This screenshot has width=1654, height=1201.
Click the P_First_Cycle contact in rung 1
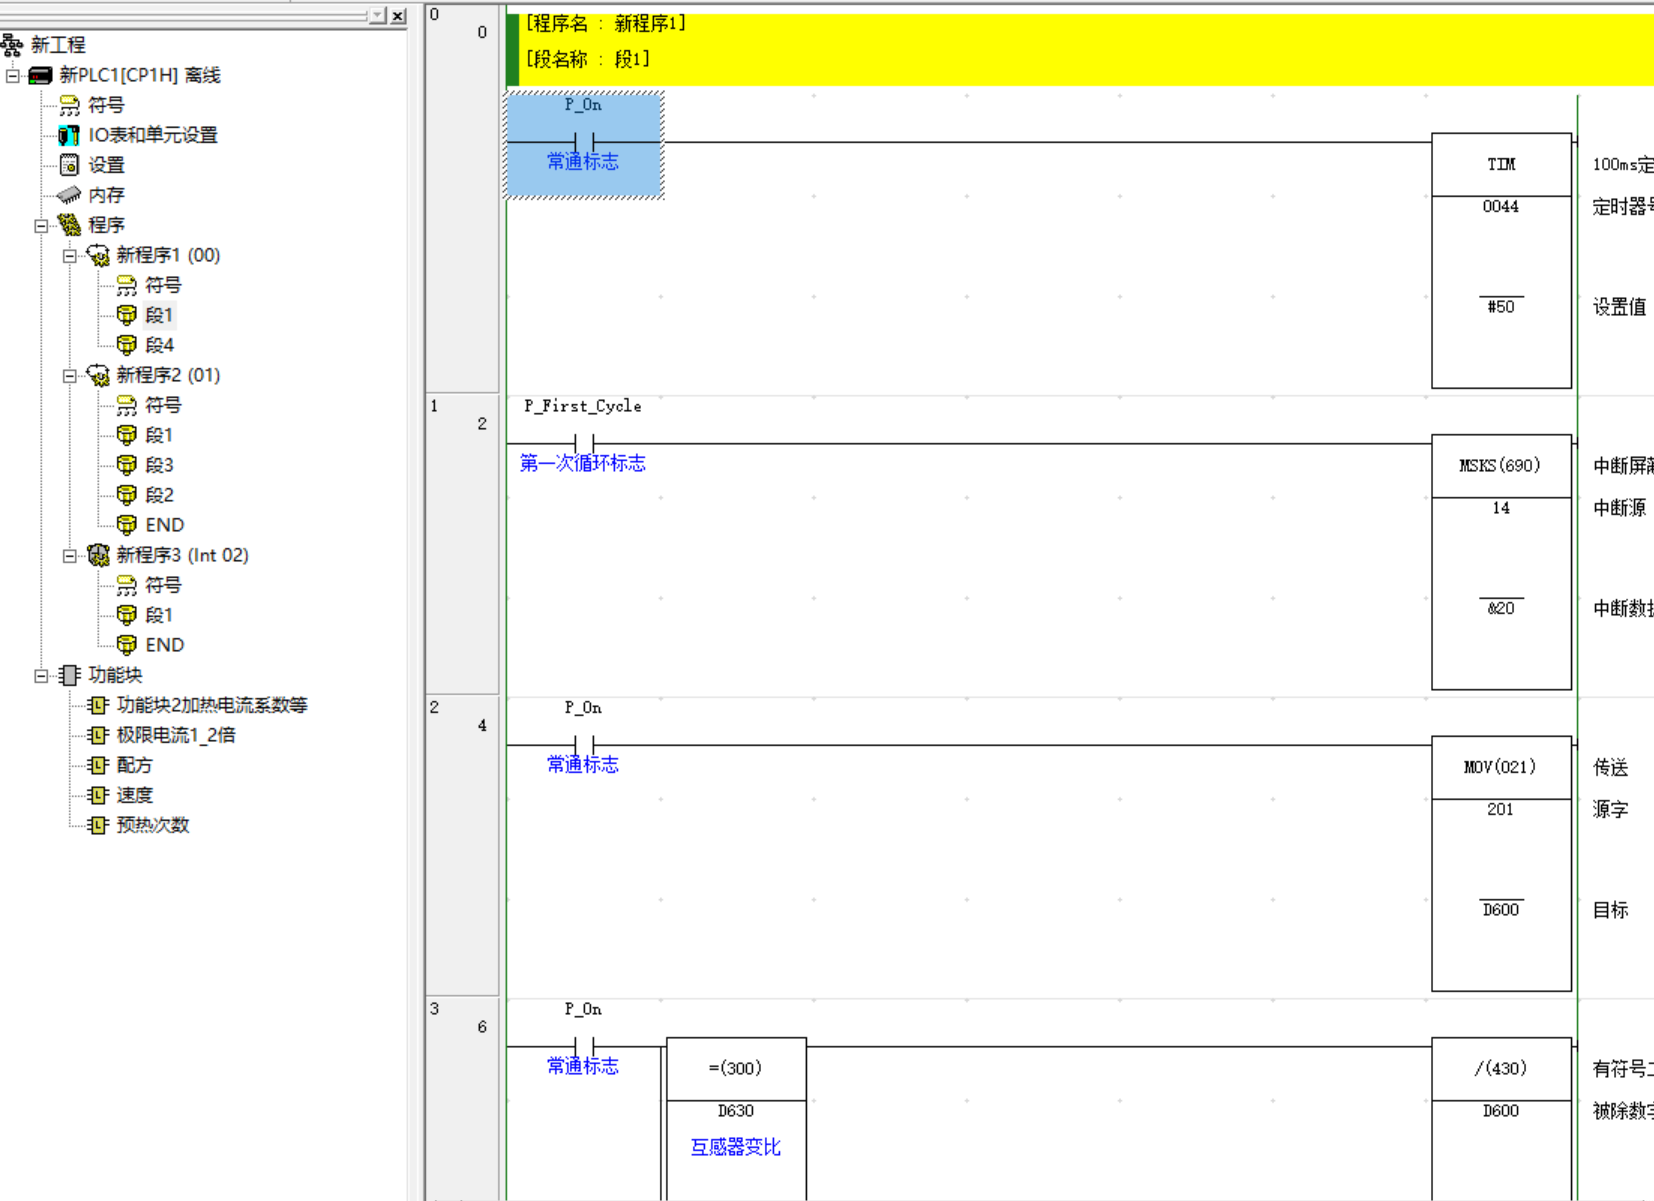point(584,443)
